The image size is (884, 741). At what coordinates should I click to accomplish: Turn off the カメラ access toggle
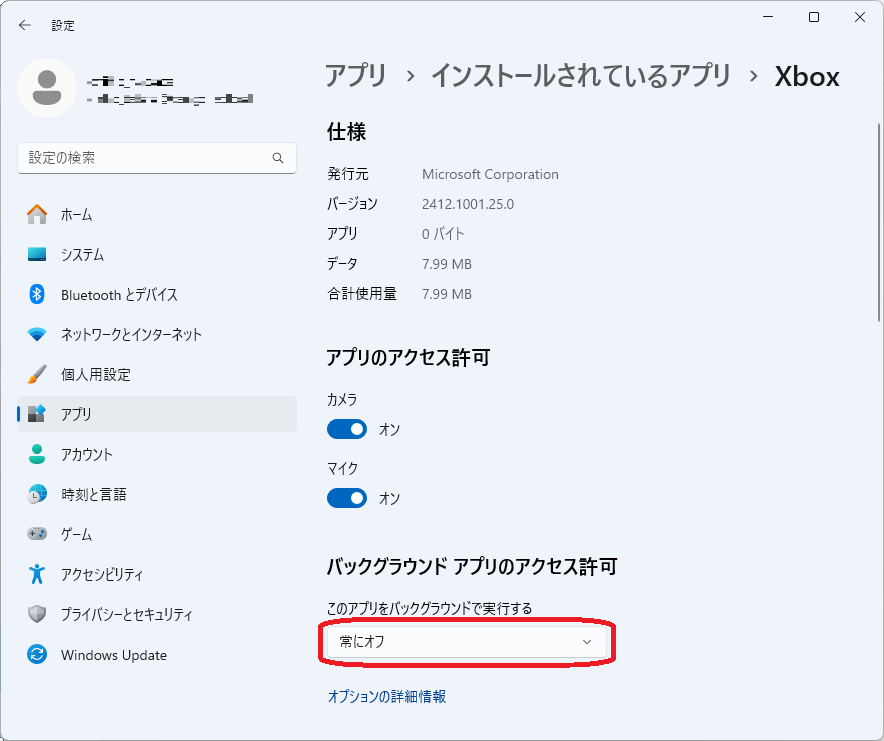tap(347, 429)
